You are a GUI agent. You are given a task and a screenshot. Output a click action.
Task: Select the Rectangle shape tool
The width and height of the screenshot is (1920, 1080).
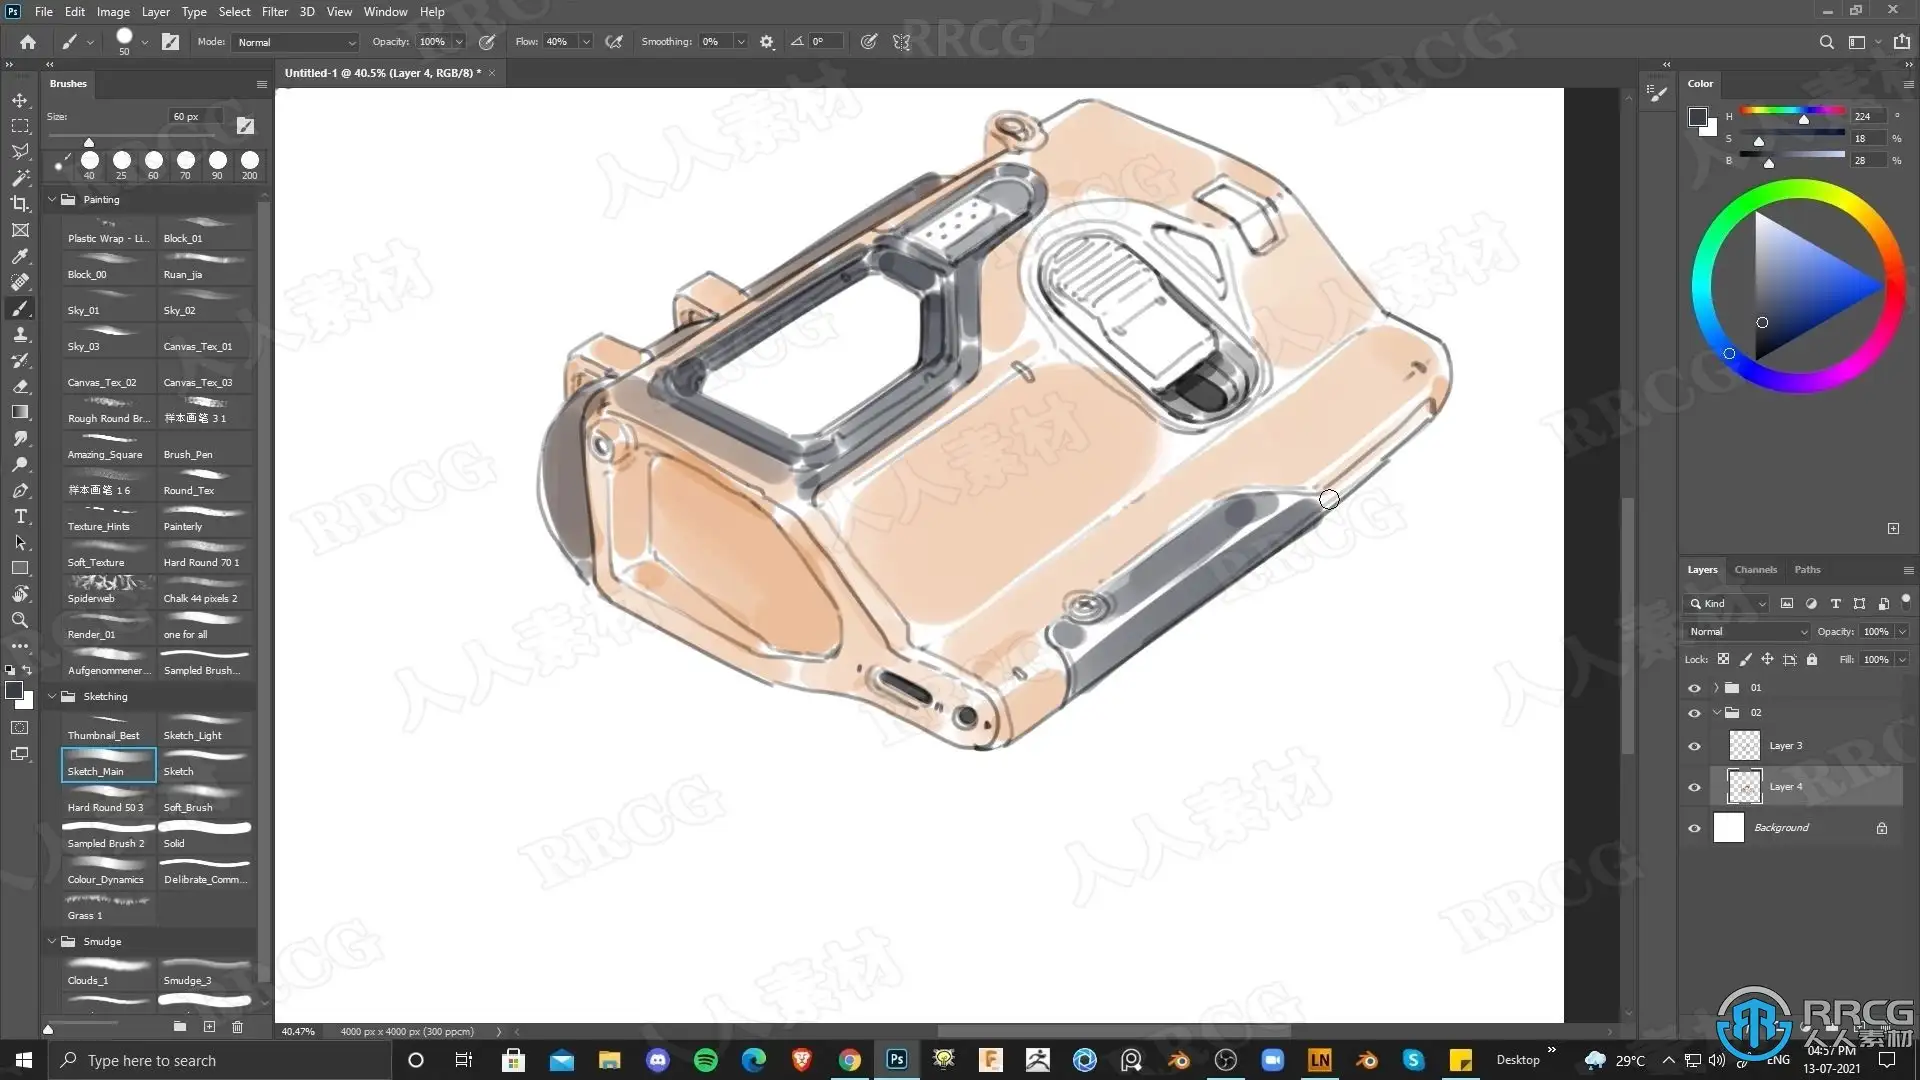(20, 568)
